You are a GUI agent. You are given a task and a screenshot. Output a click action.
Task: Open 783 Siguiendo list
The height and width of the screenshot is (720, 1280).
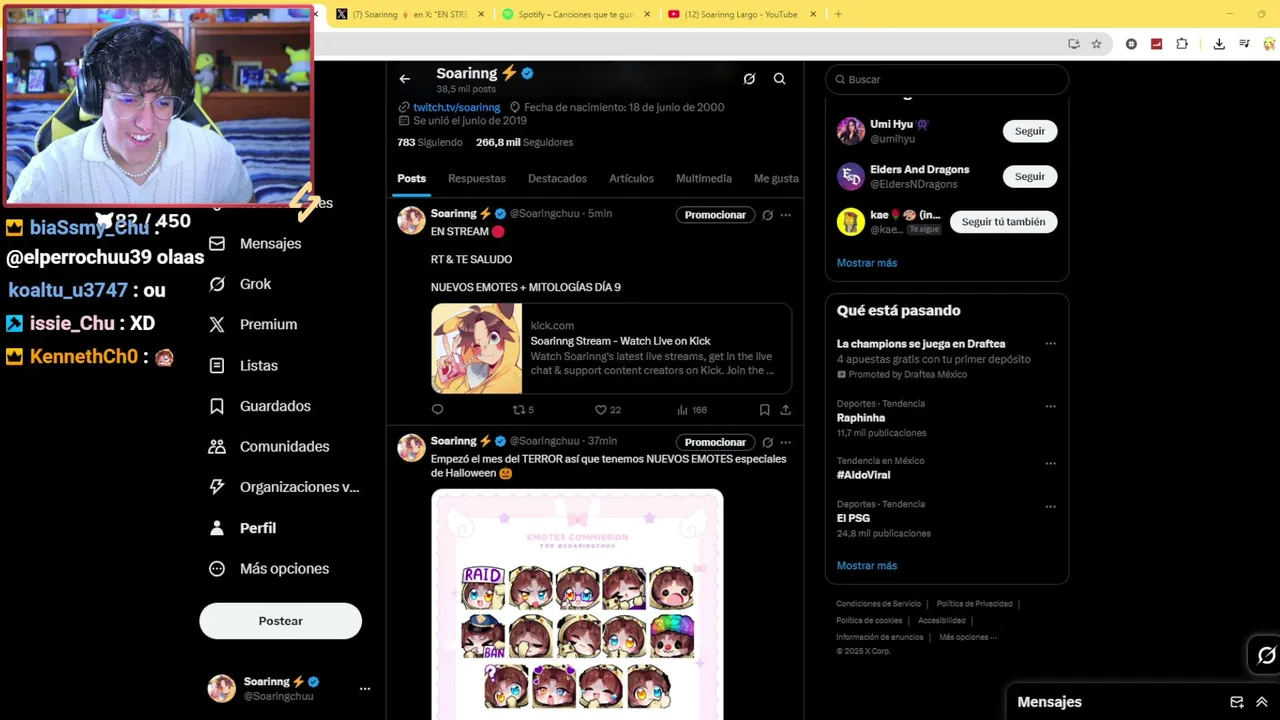[430, 142]
